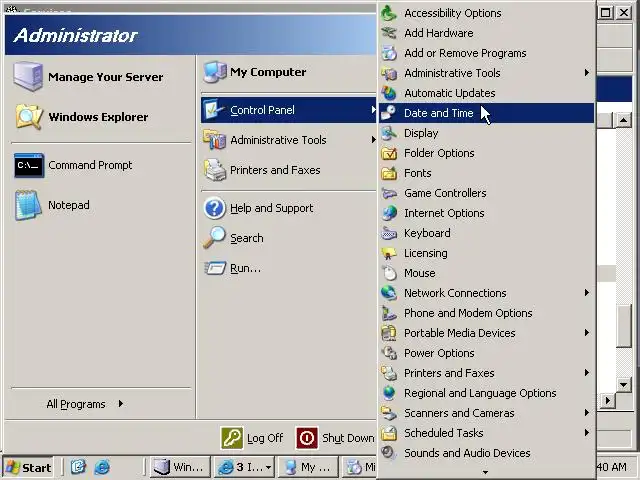Click the Internet Explorer quick launch icon
This screenshot has height=480, width=640.
(x=102, y=467)
